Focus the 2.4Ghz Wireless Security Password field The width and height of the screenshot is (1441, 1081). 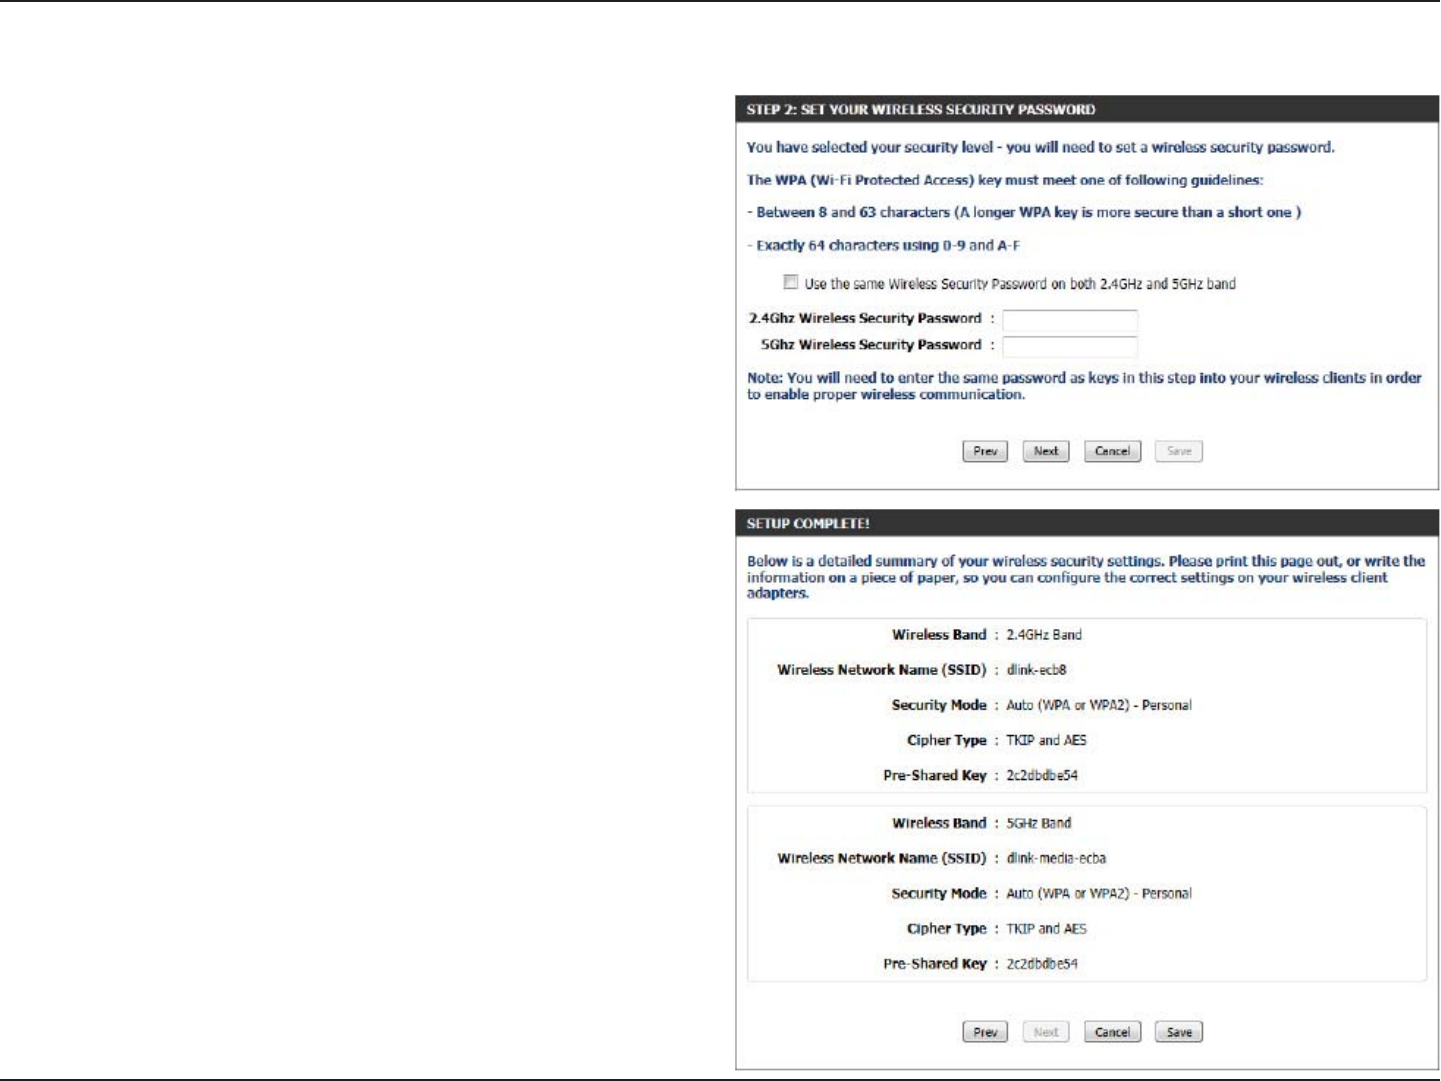(1070, 320)
